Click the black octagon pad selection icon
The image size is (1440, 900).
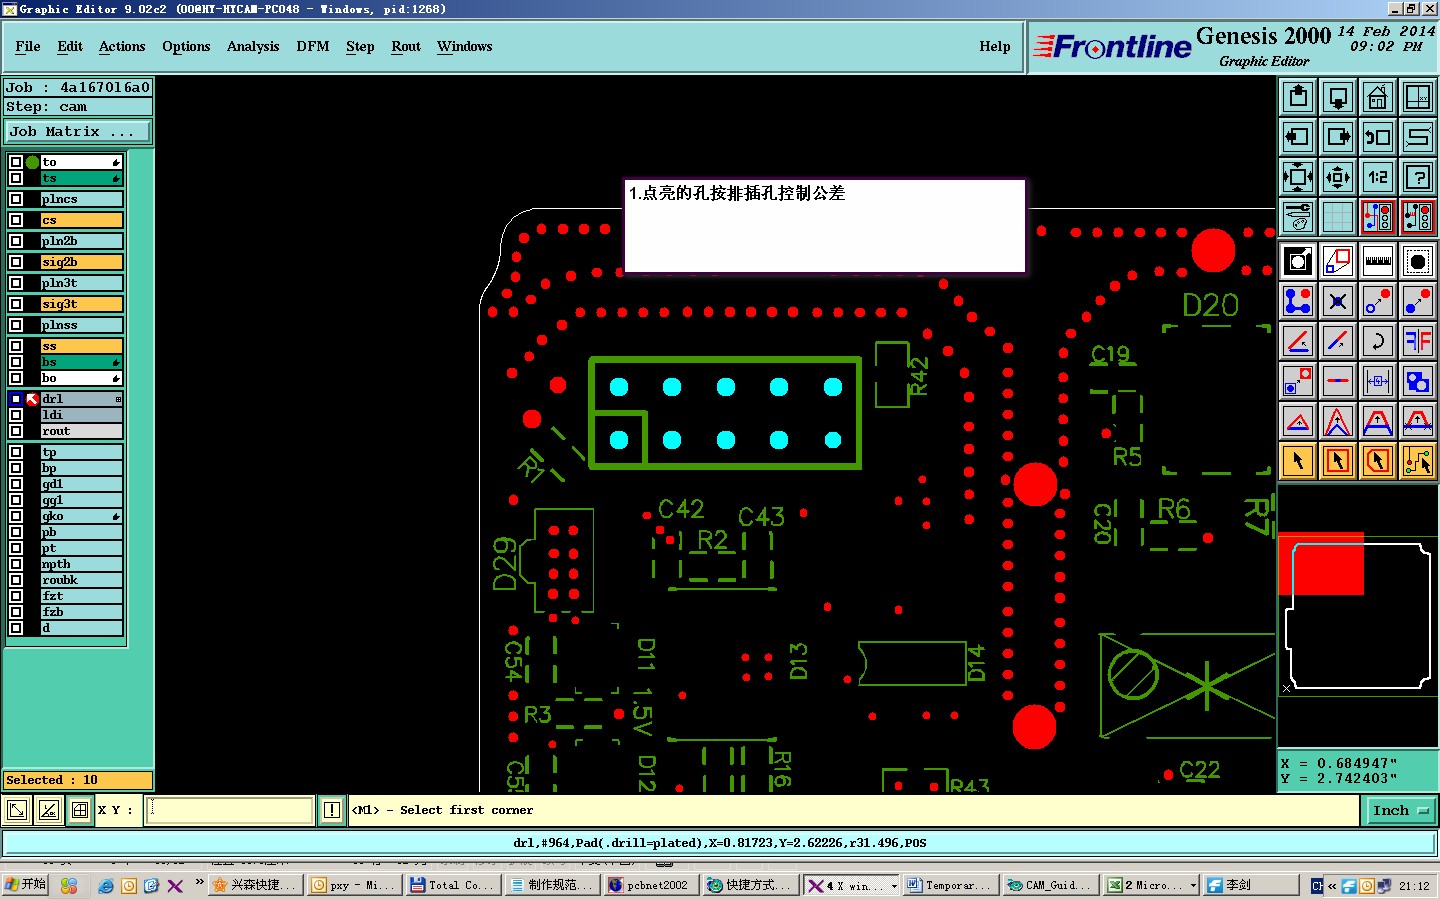click(x=1418, y=261)
